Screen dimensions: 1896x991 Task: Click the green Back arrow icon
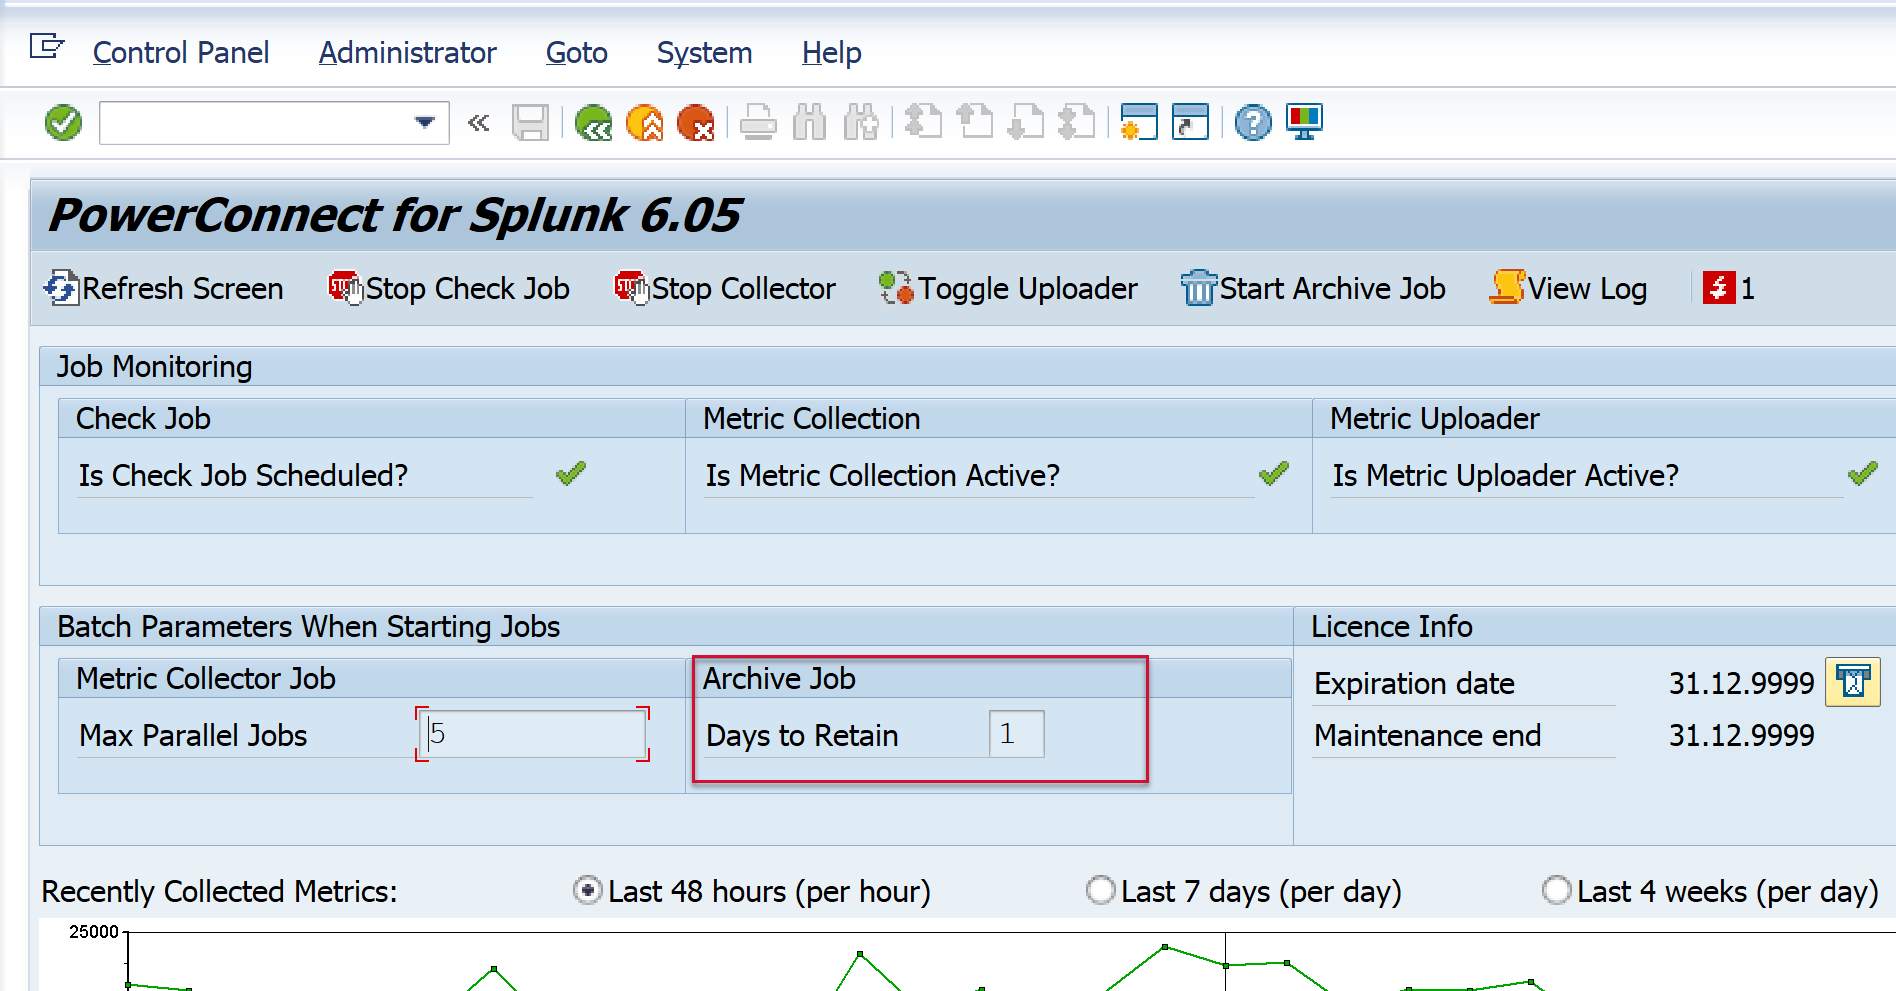click(593, 123)
